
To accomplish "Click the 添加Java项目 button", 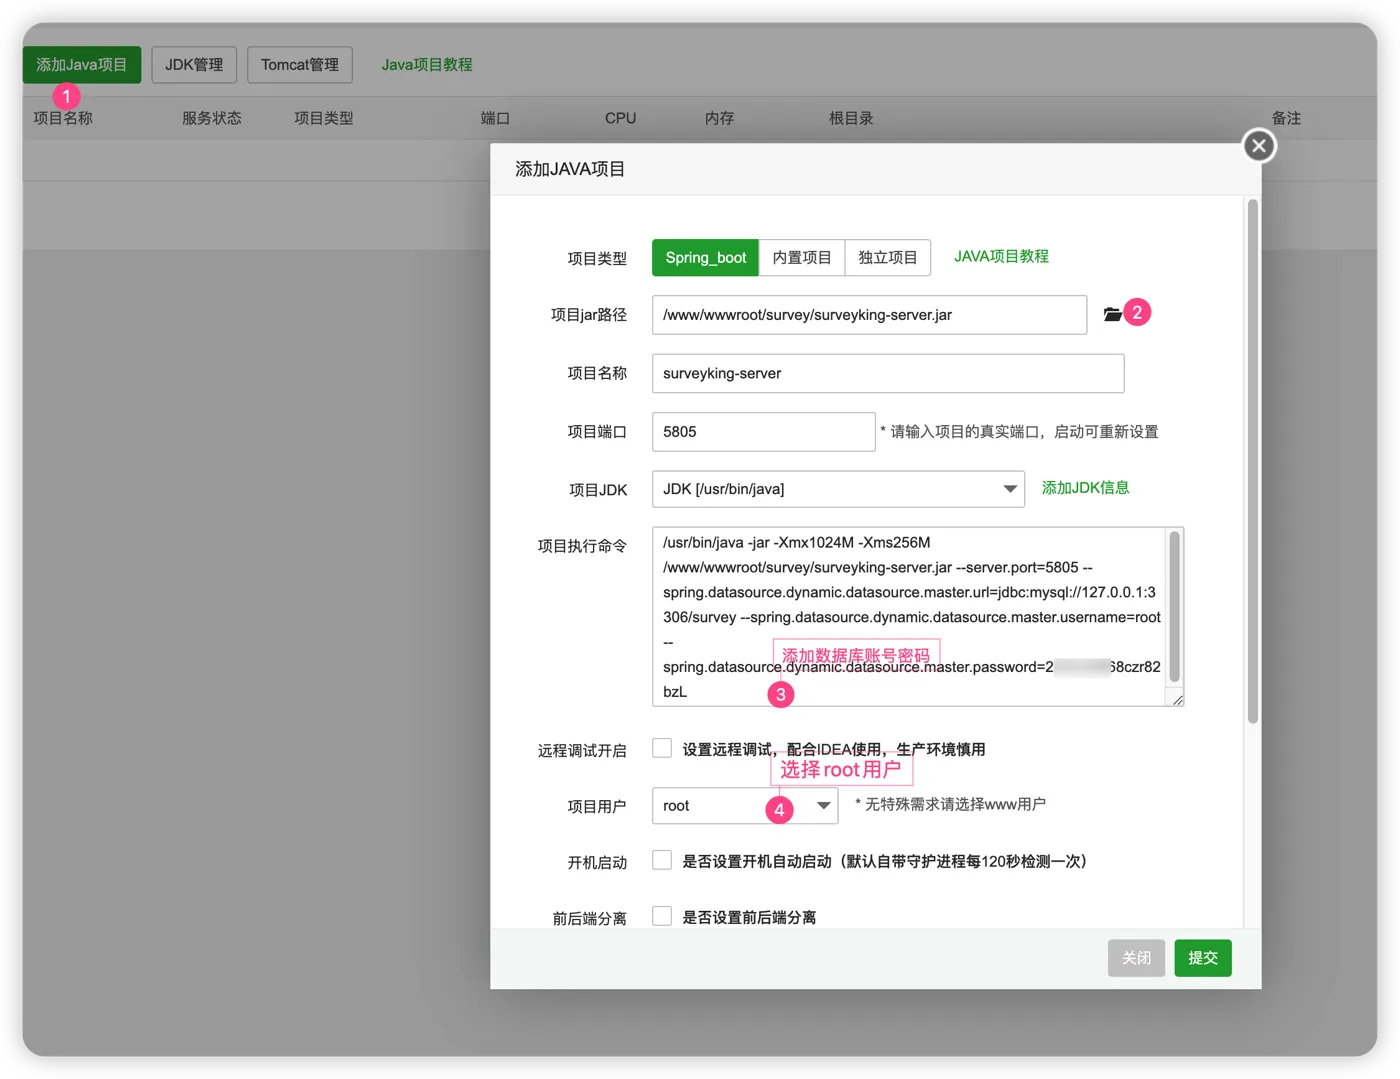I will (82, 65).
